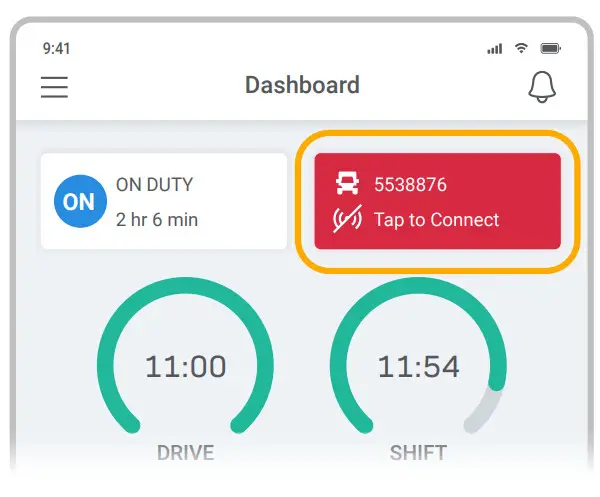The image size is (600, 497).
Task: Select the DRIVE label
Action: (186, 453)
